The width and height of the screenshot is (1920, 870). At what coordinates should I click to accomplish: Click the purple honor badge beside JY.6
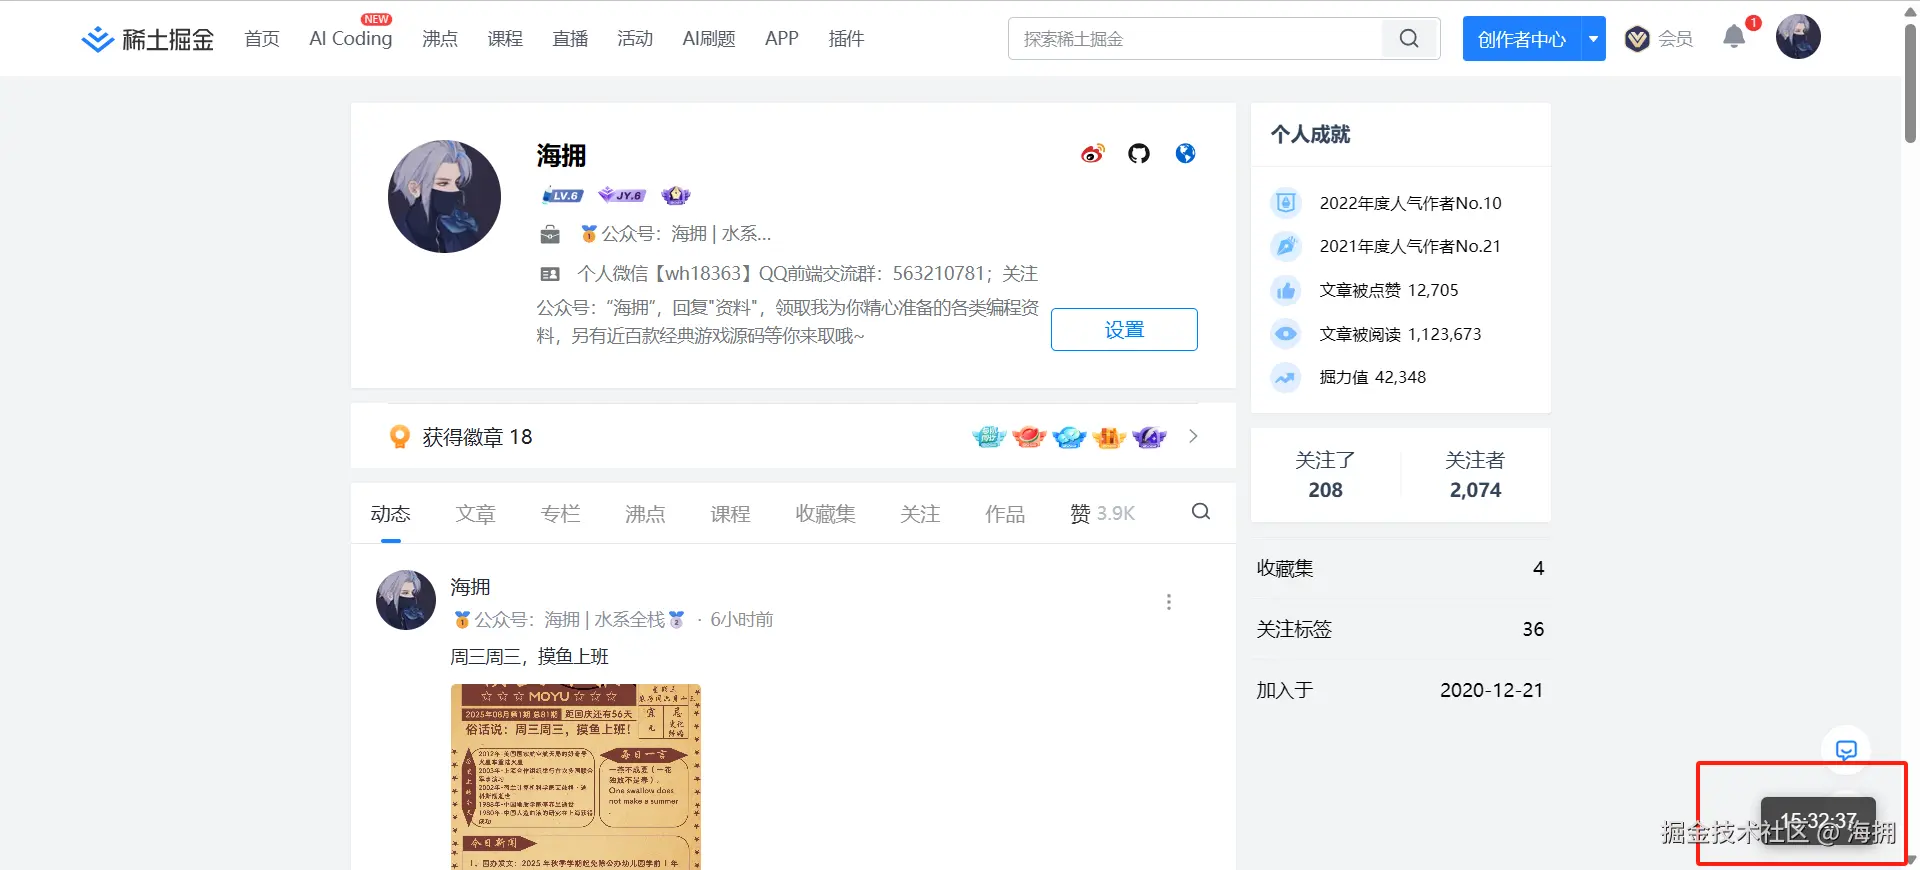[676, 195]
